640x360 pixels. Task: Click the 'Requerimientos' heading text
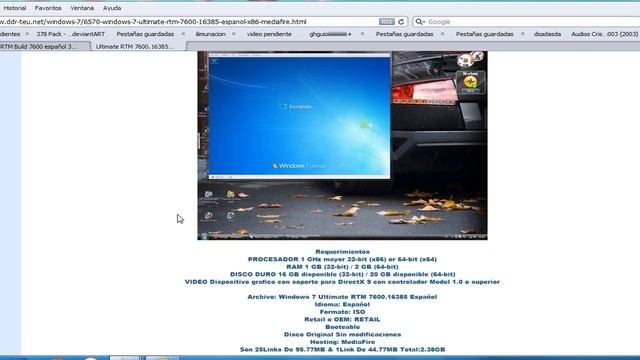tap(342, 252)
